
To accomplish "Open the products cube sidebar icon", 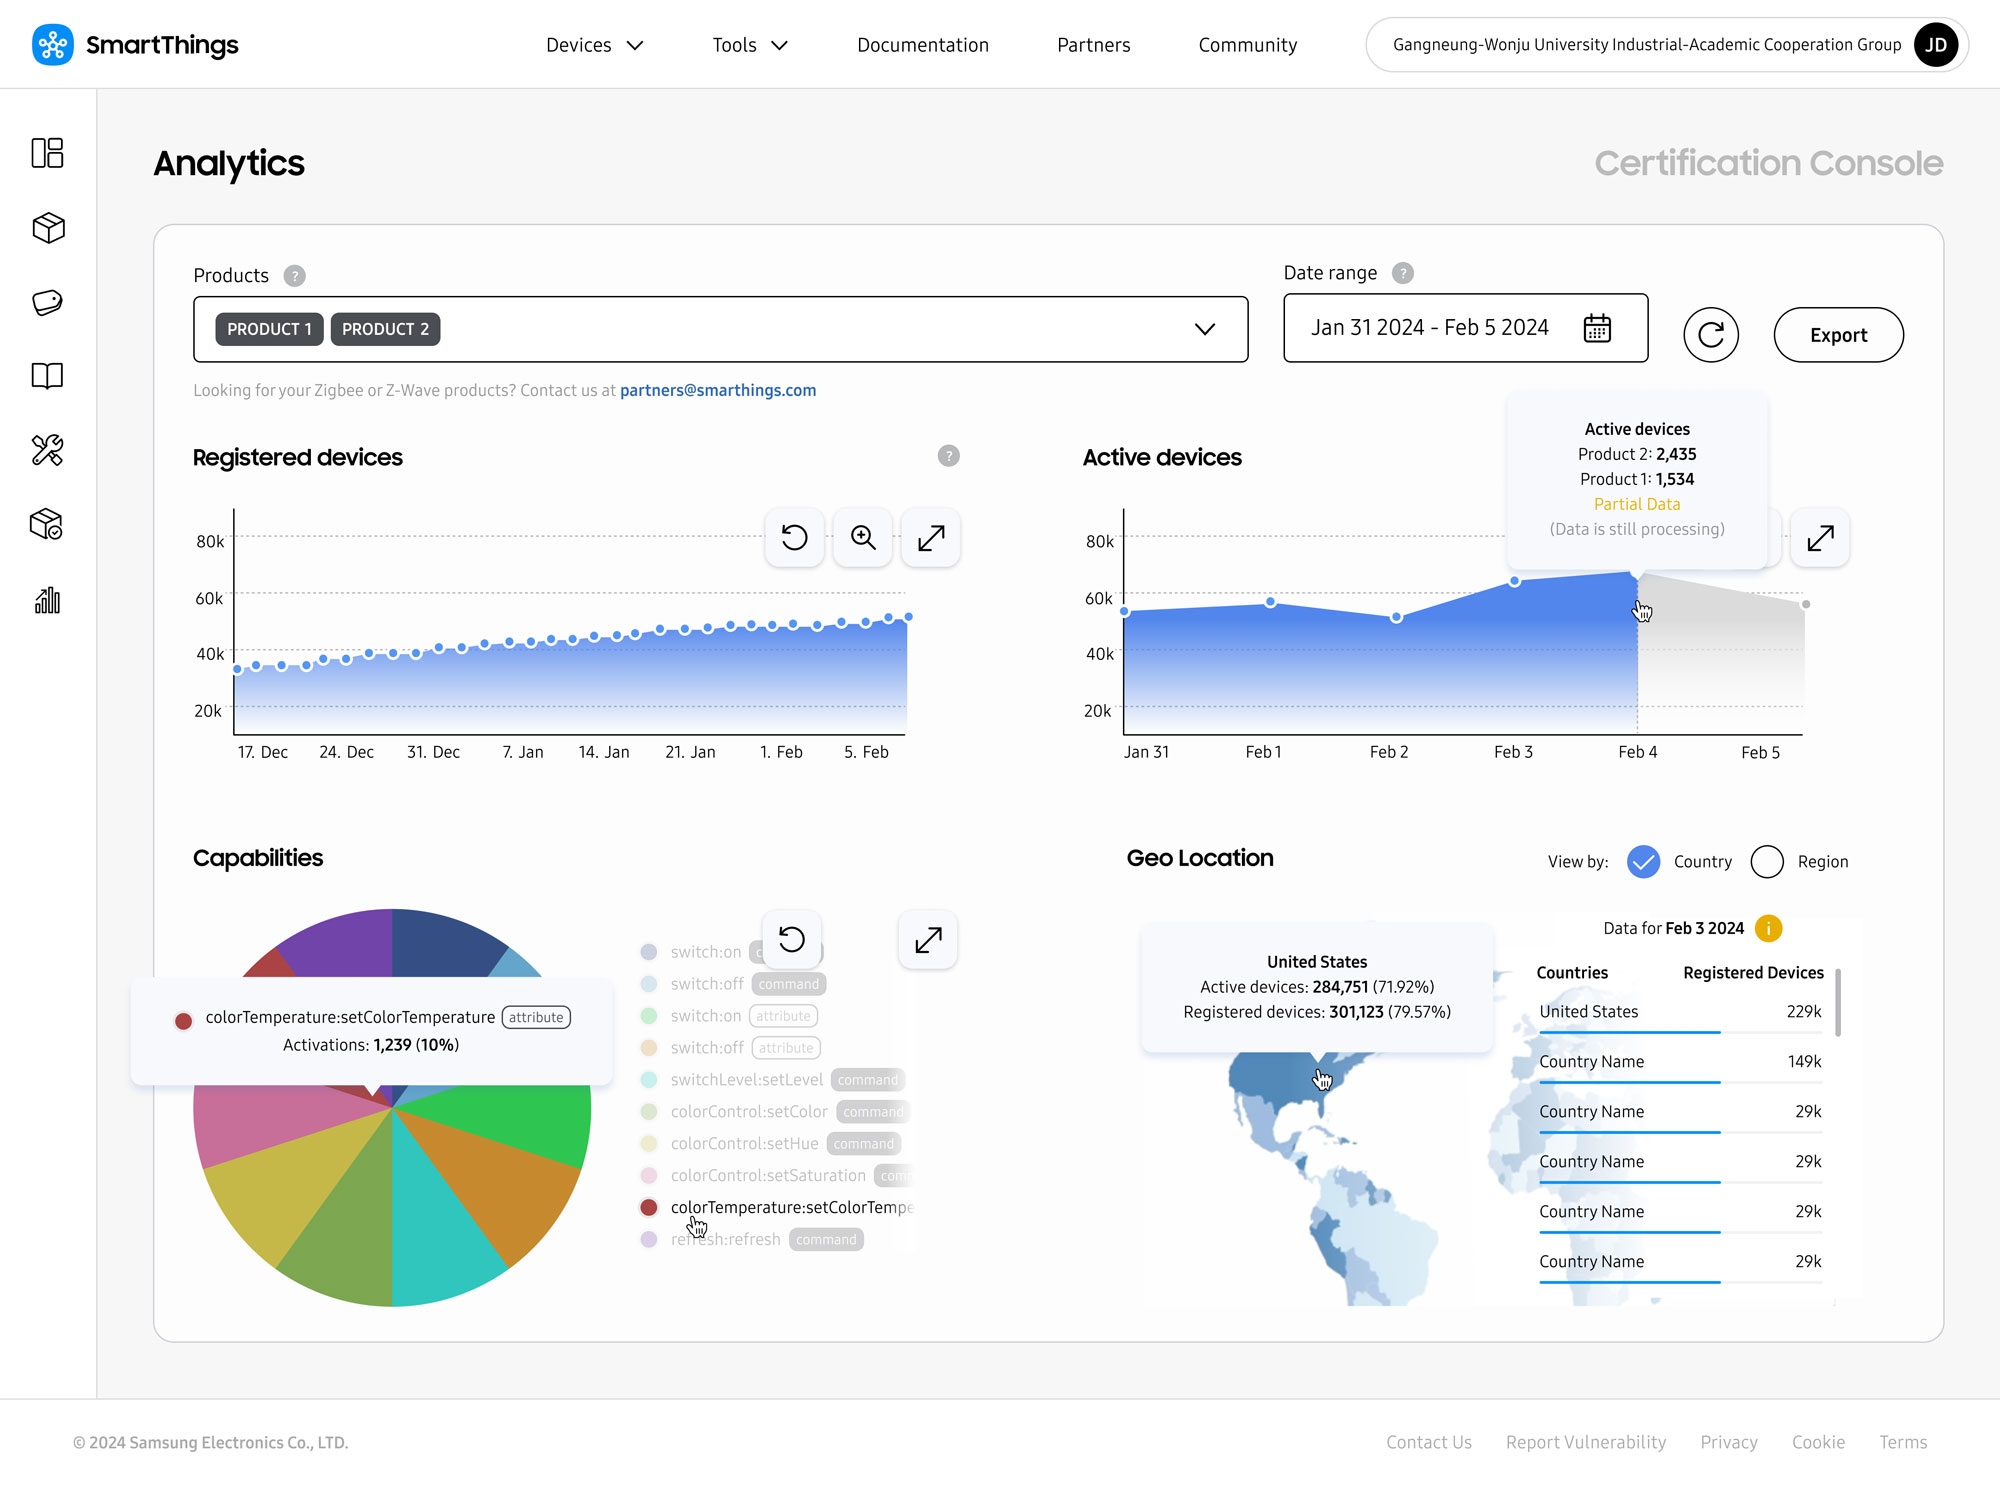I will [48, 228].
